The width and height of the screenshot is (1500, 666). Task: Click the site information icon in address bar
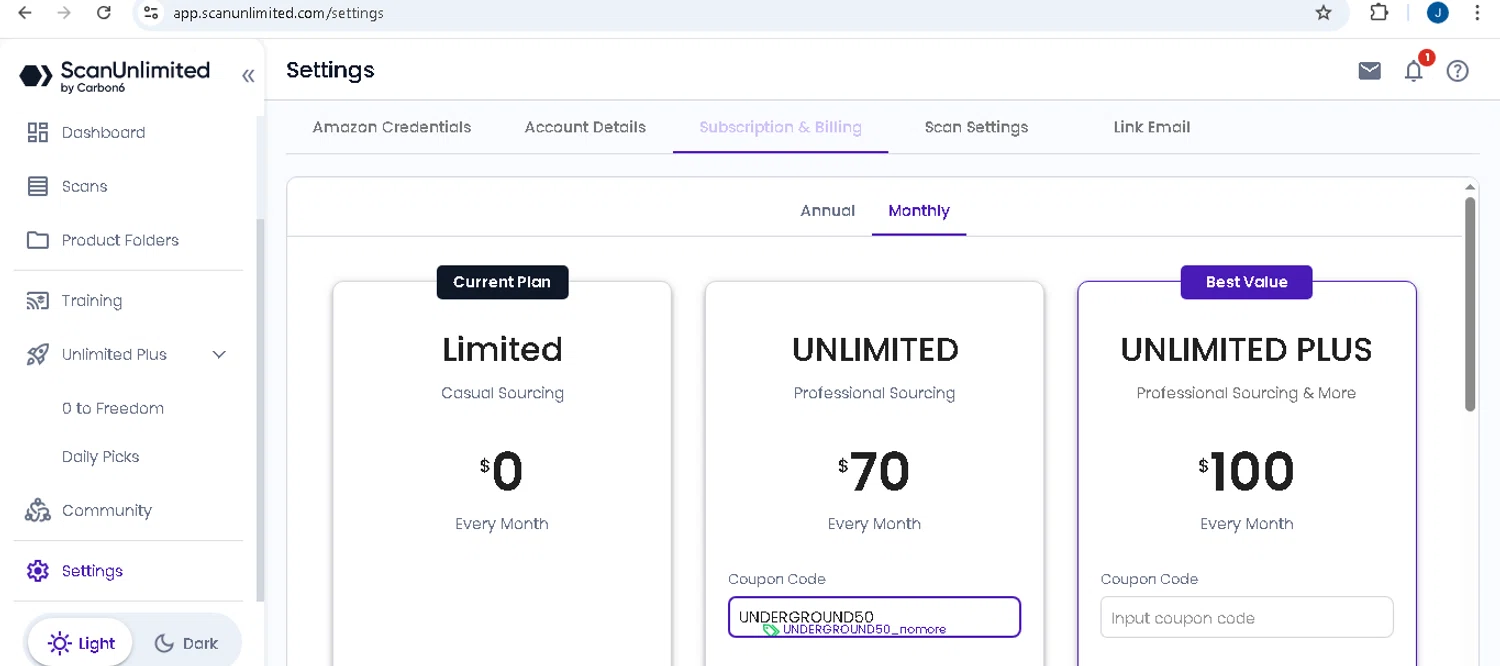click(151, 13)
